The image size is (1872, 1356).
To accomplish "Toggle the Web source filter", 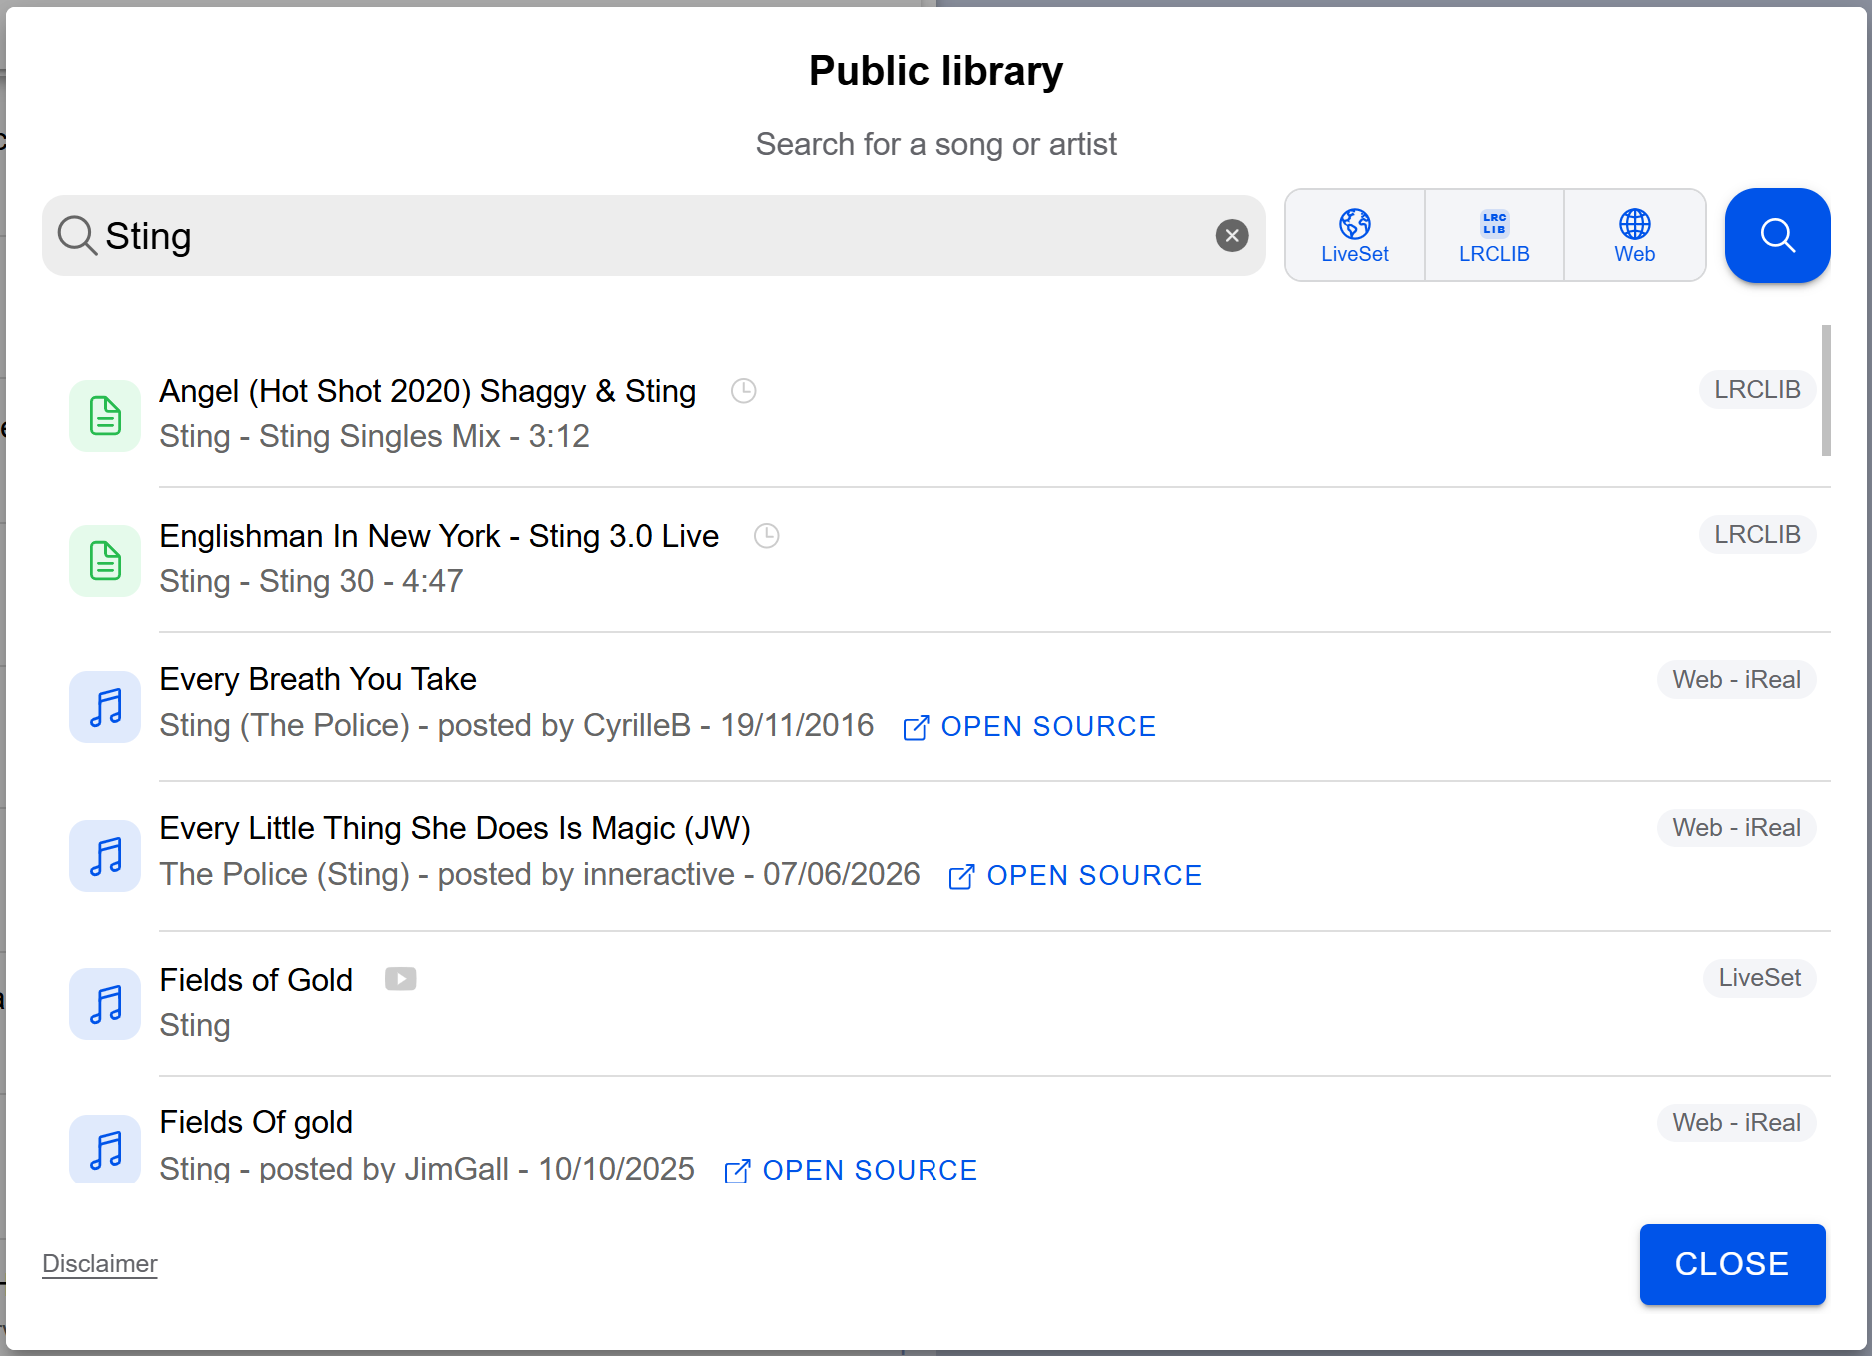I will click(1634, 236).
